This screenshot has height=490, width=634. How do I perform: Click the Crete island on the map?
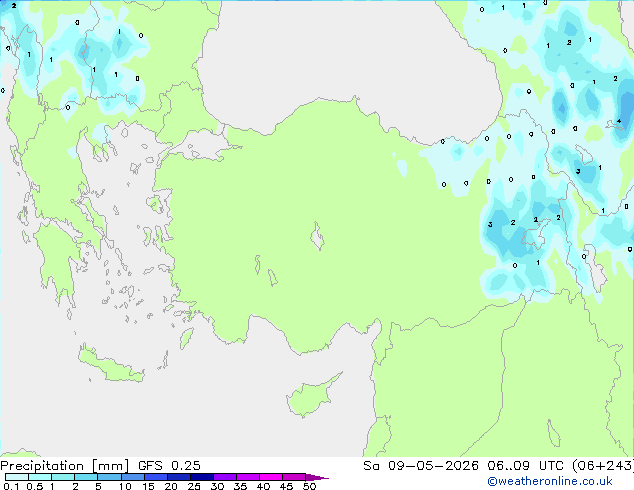pos(111,366)
